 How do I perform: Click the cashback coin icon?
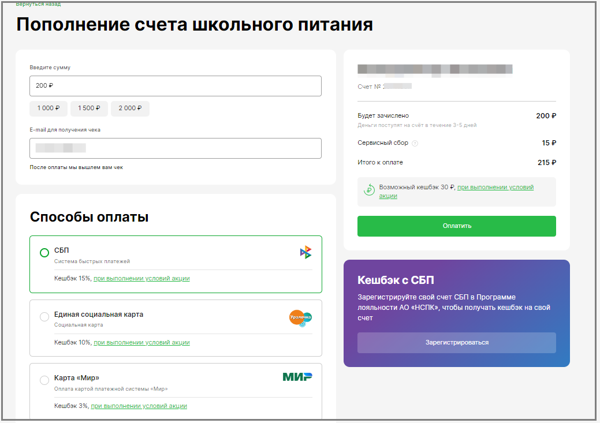tap(369, 190)
